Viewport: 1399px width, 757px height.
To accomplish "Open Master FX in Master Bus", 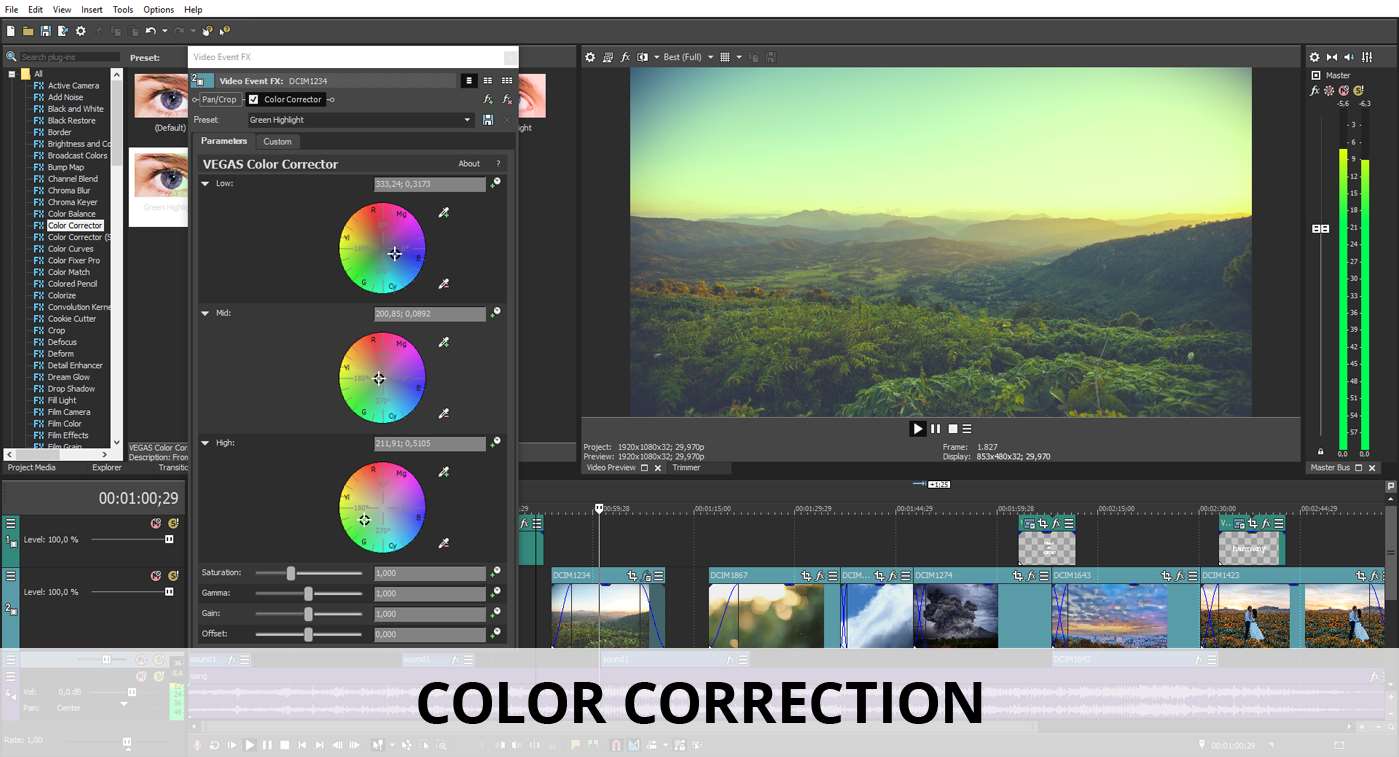I will click(1315, 91).
